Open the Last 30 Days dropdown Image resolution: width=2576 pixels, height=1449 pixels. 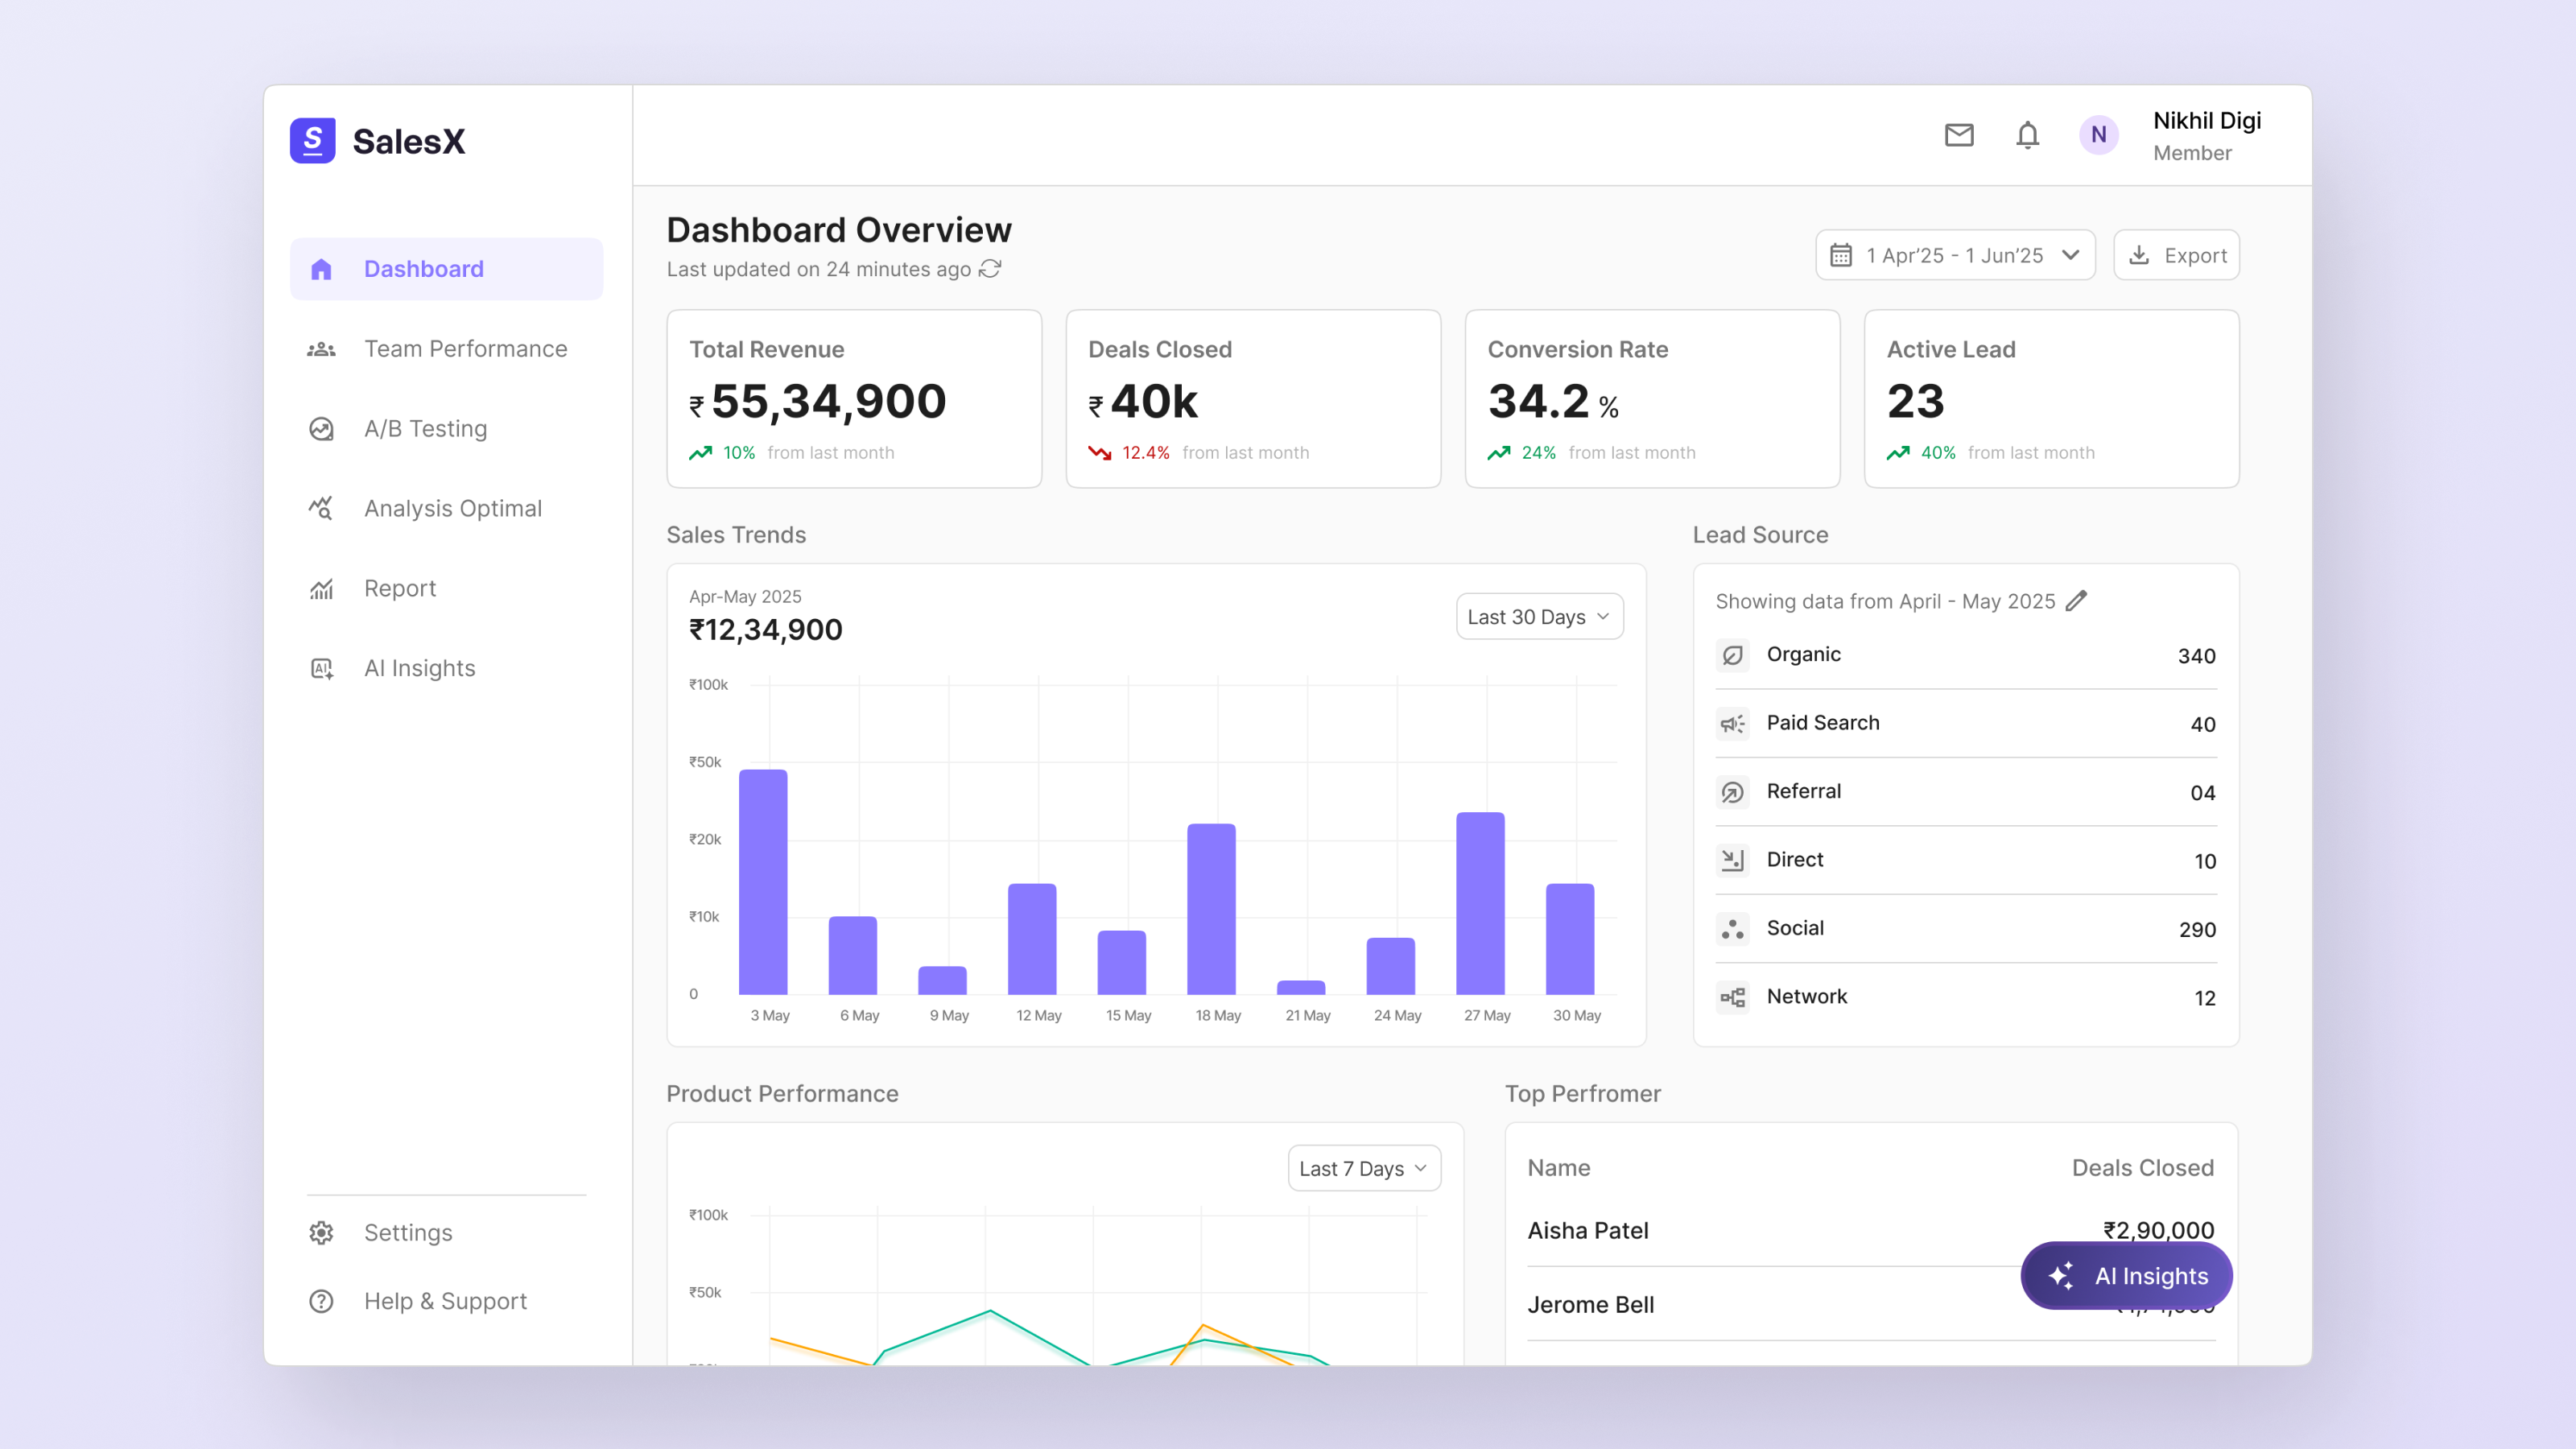1538,616
